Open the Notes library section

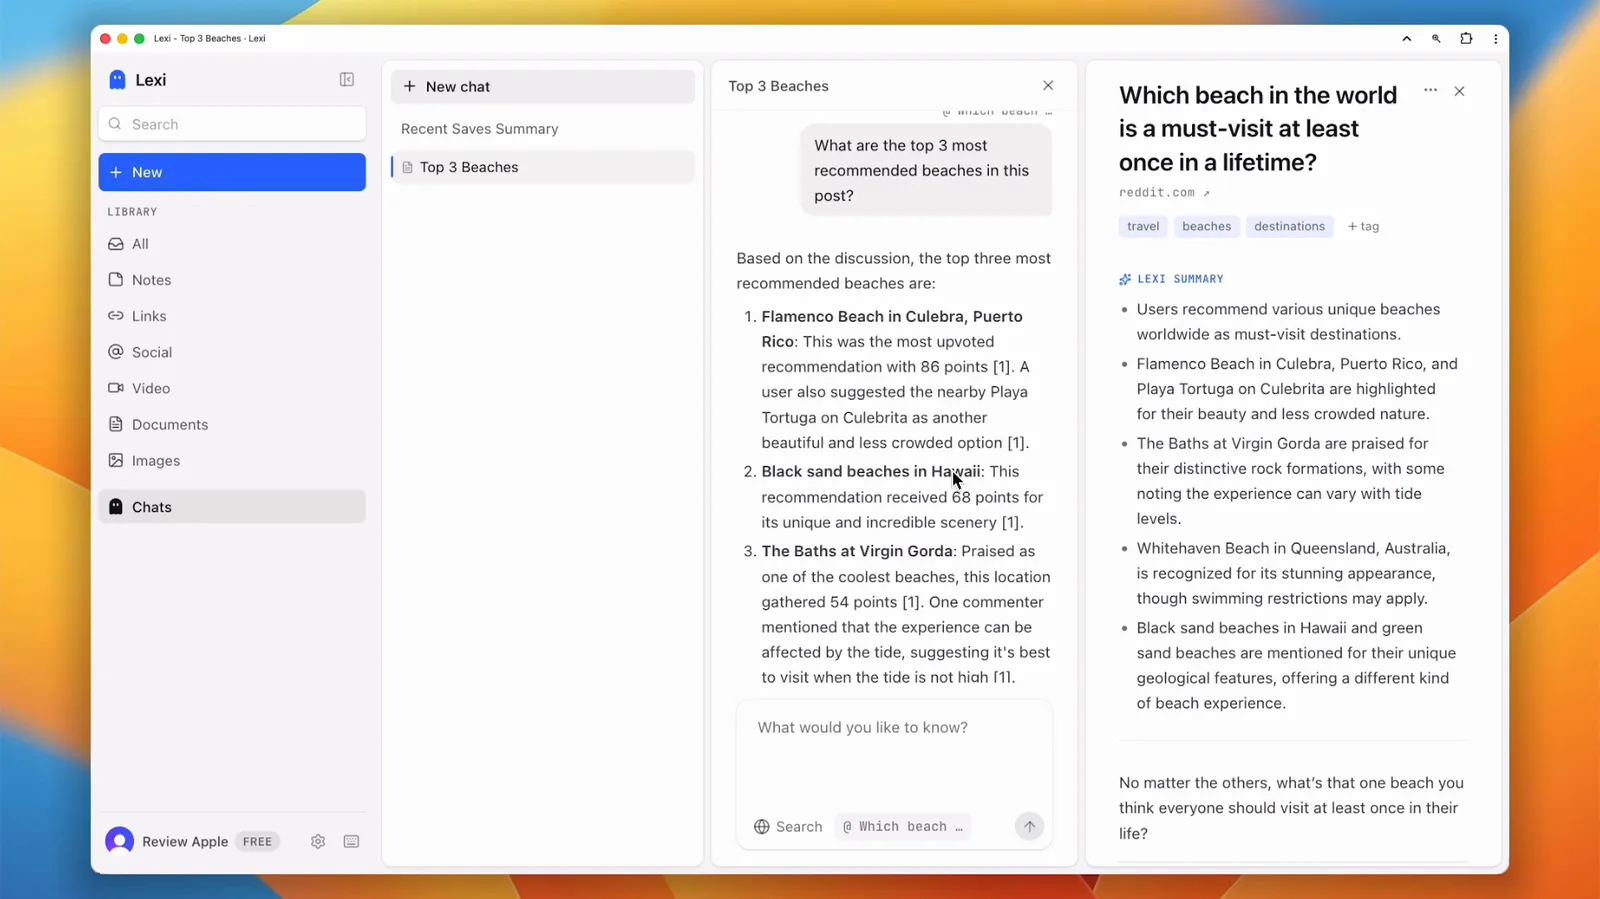click(232, 280)
